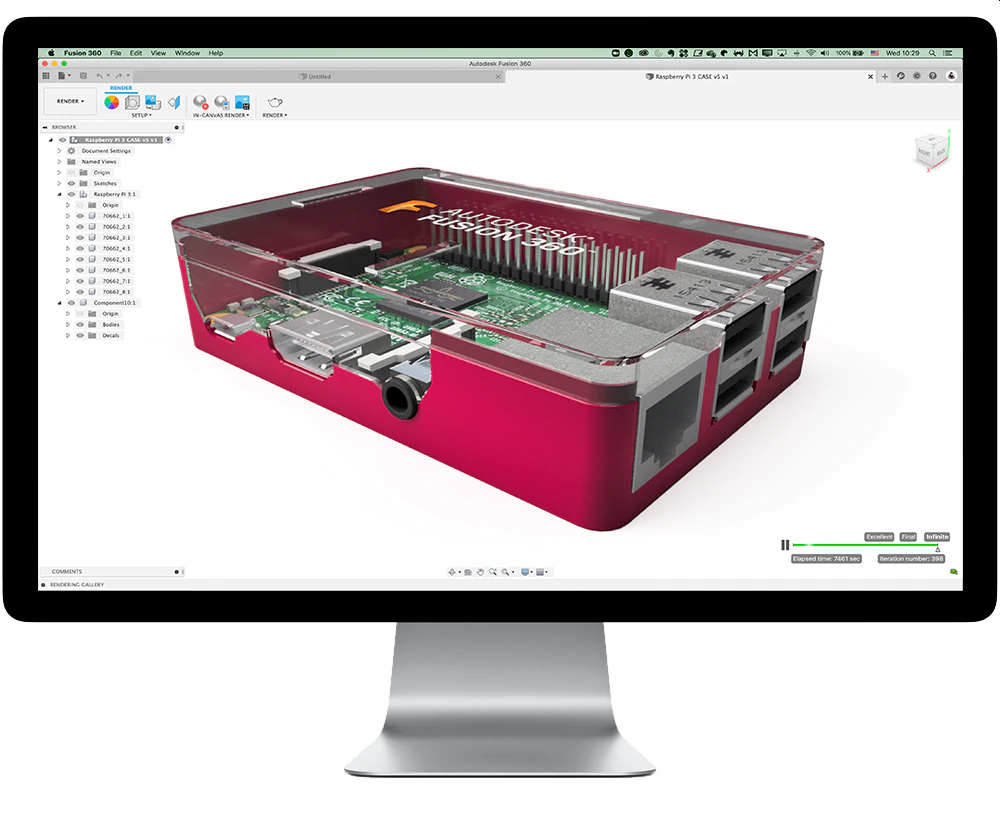The height and width of the screenshot is (826, 1000).
Task: Open the Window menu
Action: pos(188,54)
